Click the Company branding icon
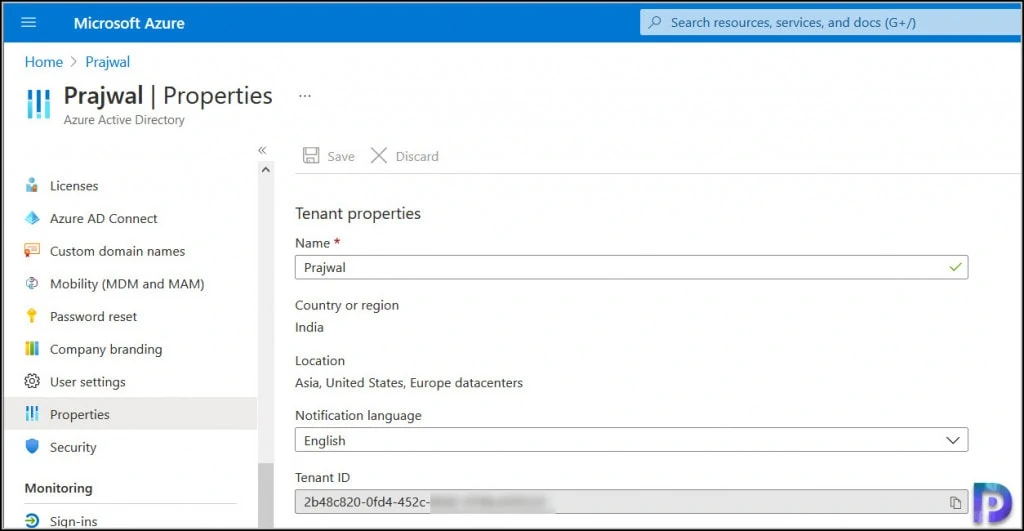1024x531 pixels. (x=31, y=349)
